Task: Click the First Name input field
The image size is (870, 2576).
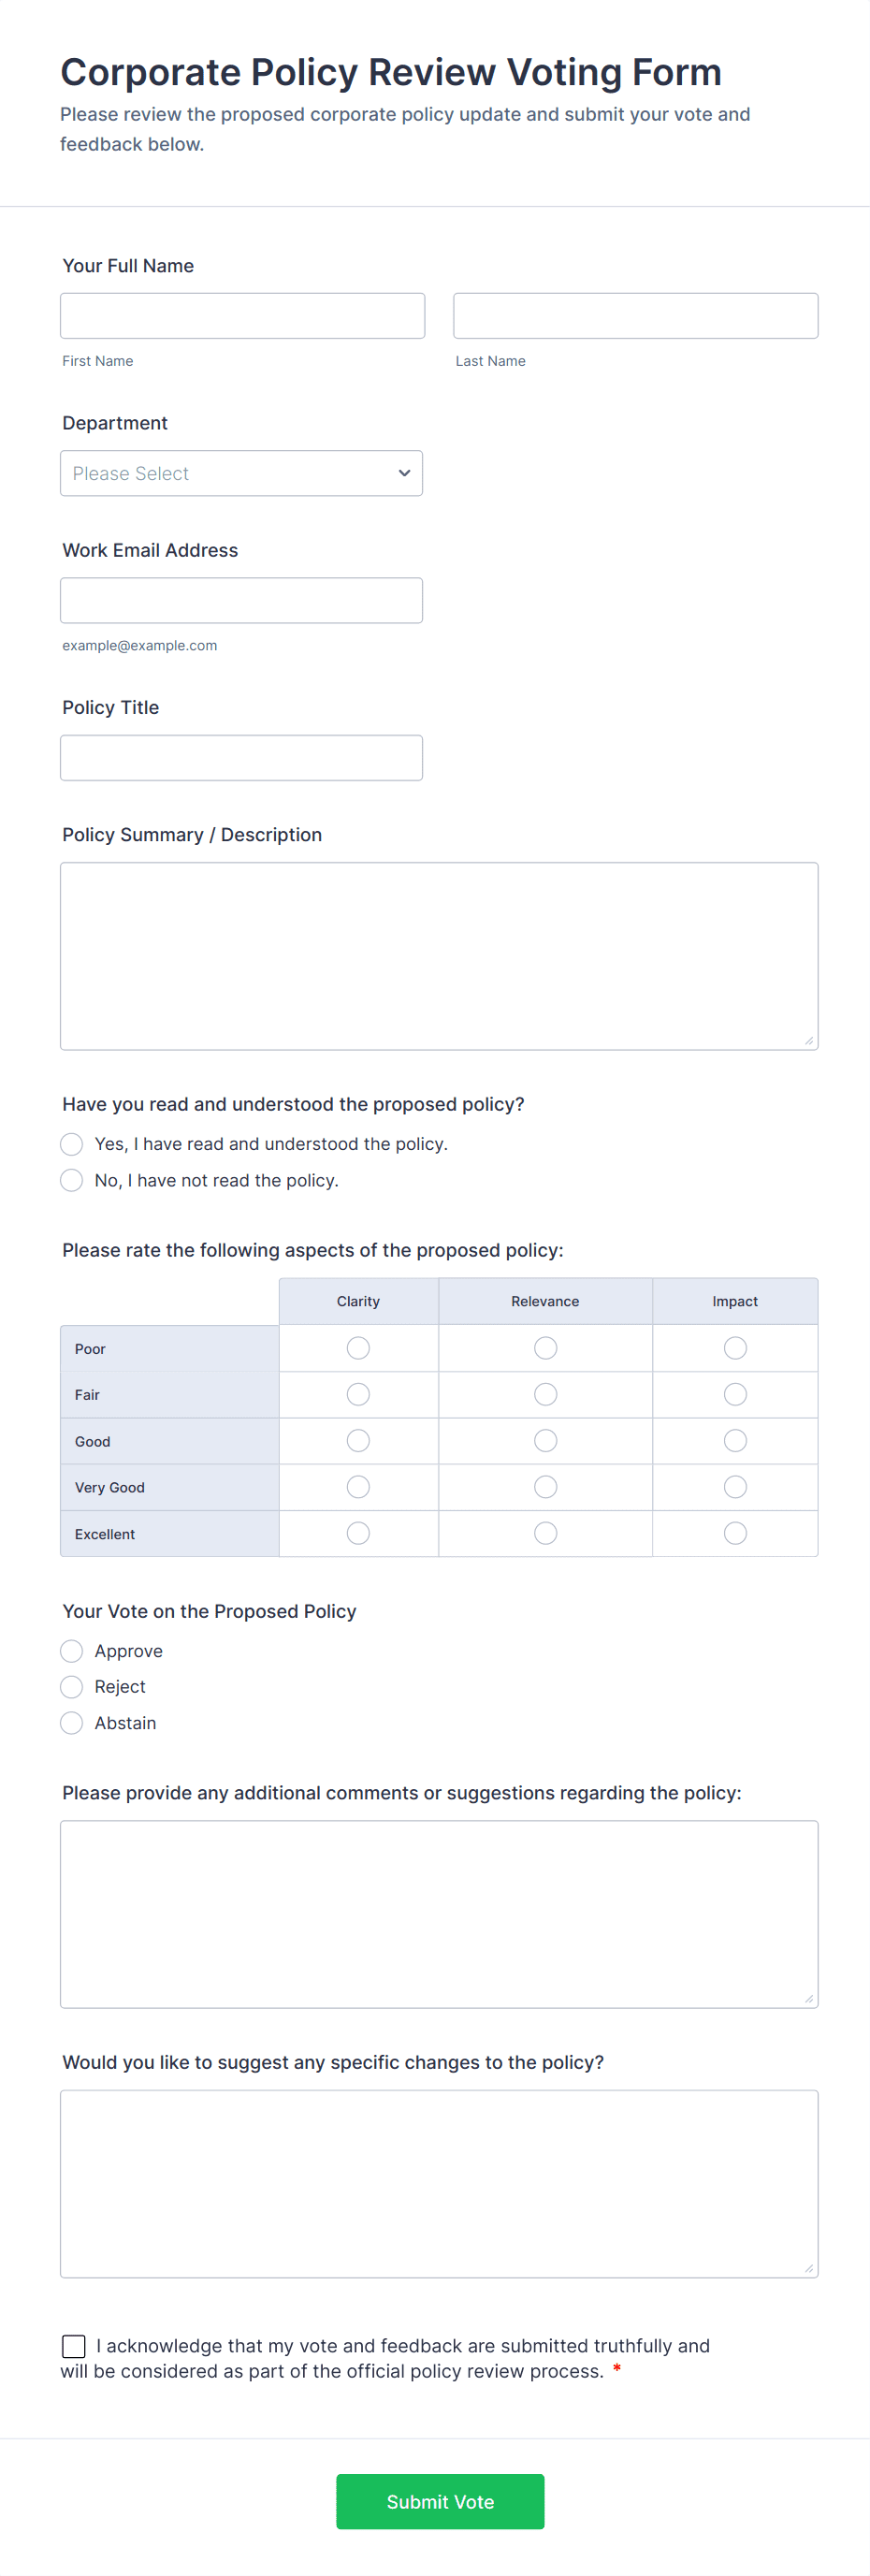Action: point(242,316)
